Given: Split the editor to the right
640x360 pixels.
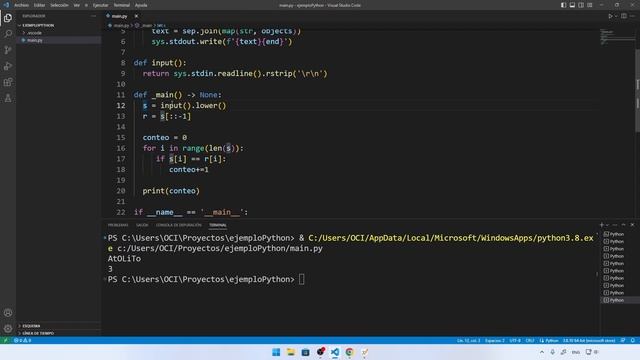Looking at the screenshot, I should pos(624,16).
